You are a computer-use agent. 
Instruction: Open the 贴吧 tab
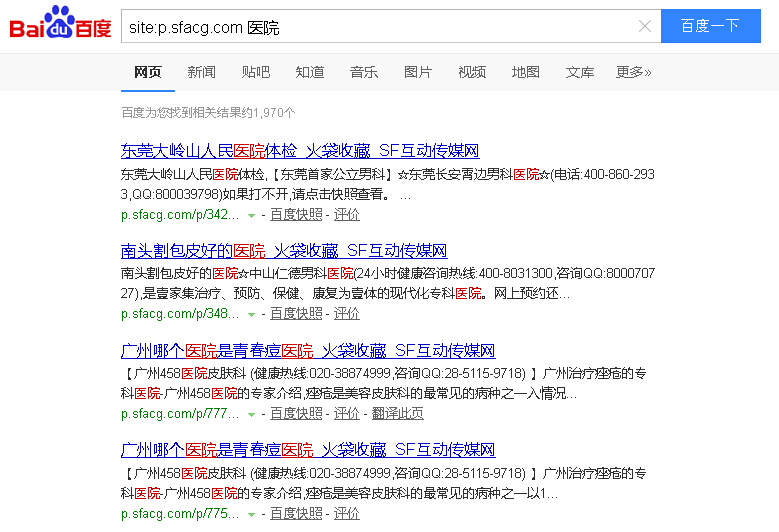pyautogui.click(x=256, y=72)
